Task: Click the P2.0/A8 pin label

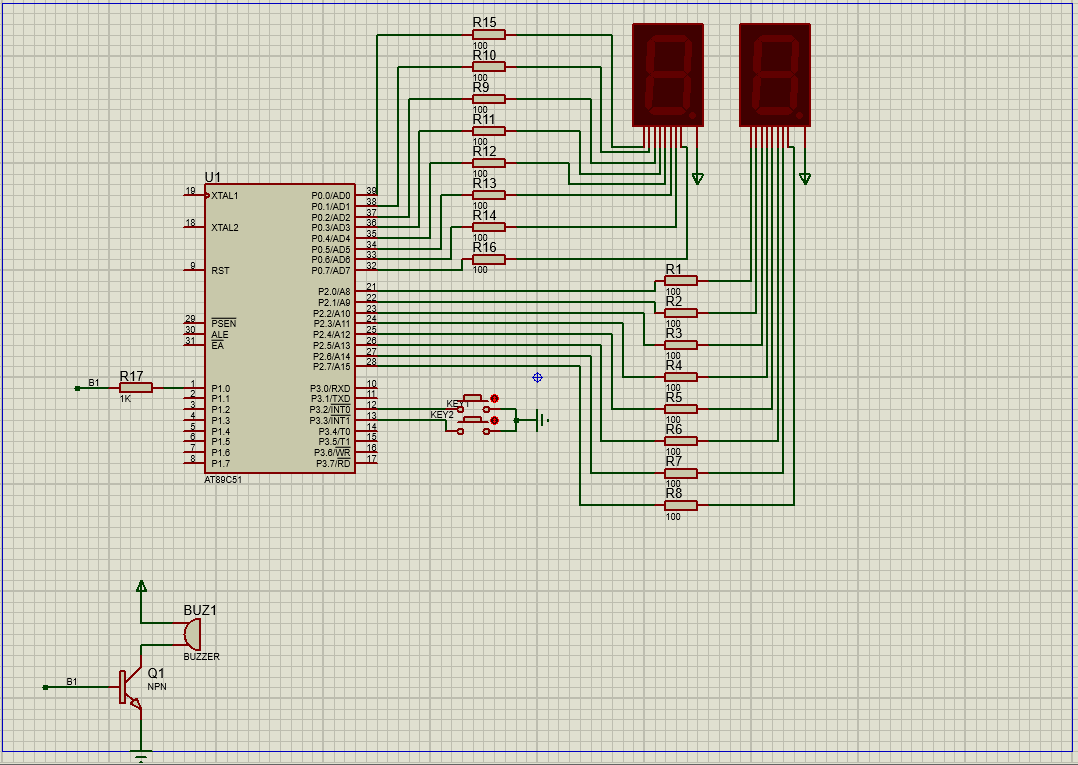Action: pos(334,292)
